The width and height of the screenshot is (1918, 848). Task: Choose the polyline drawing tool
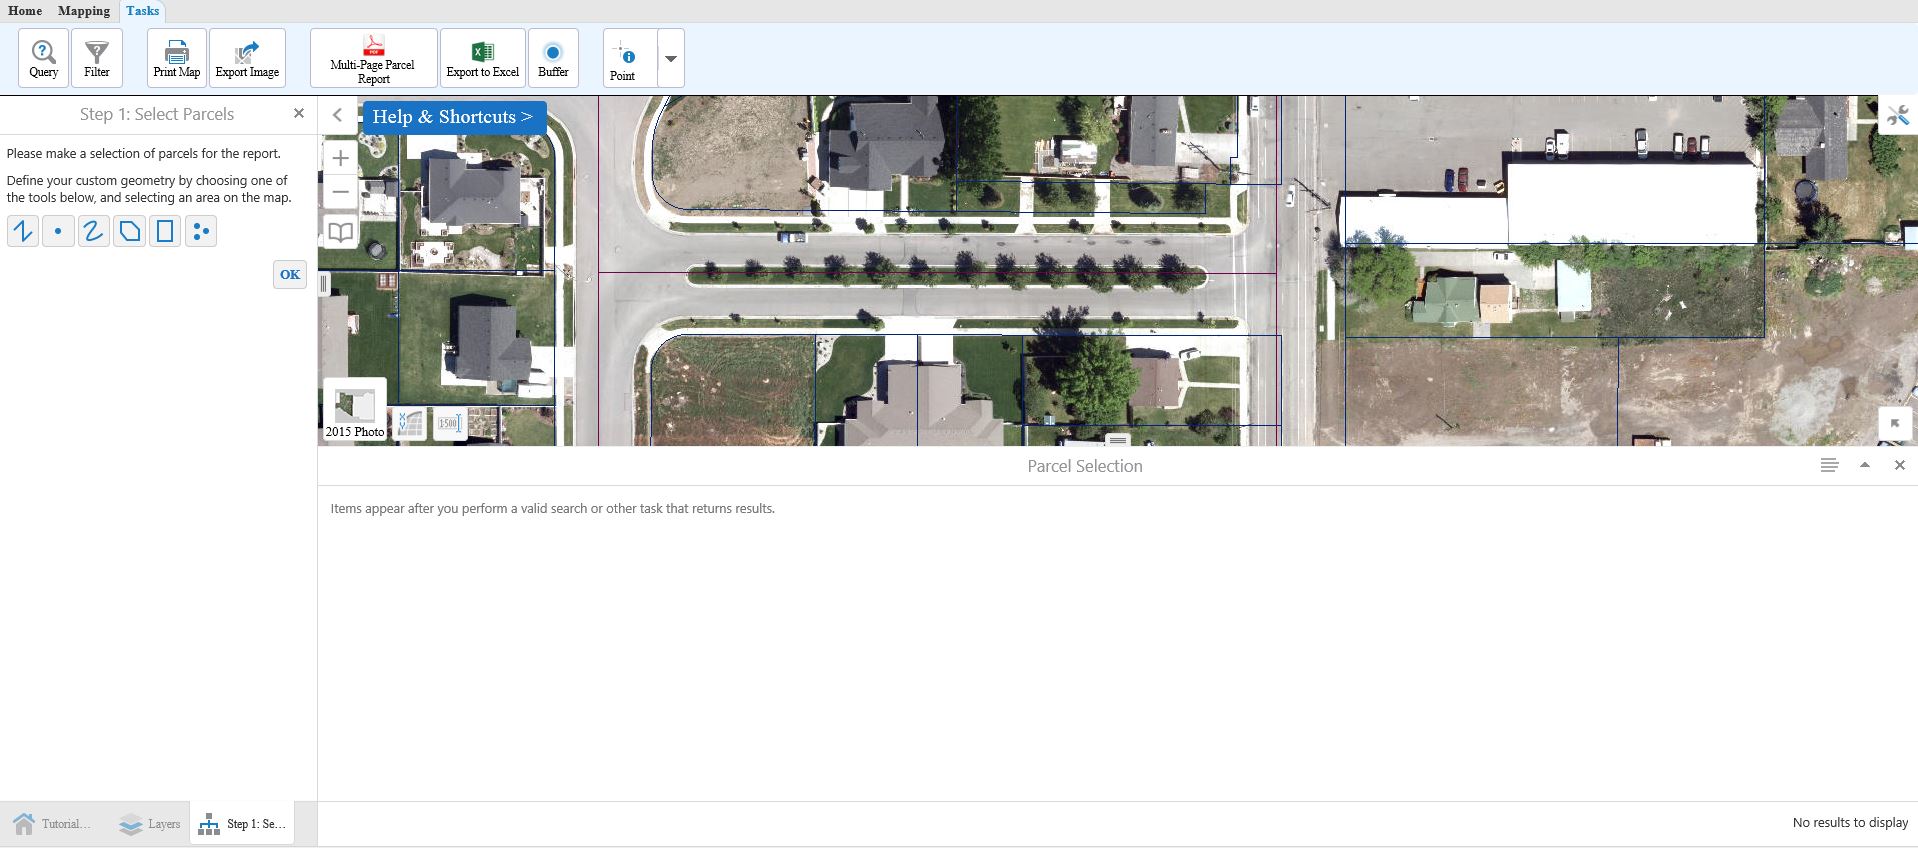22,231
